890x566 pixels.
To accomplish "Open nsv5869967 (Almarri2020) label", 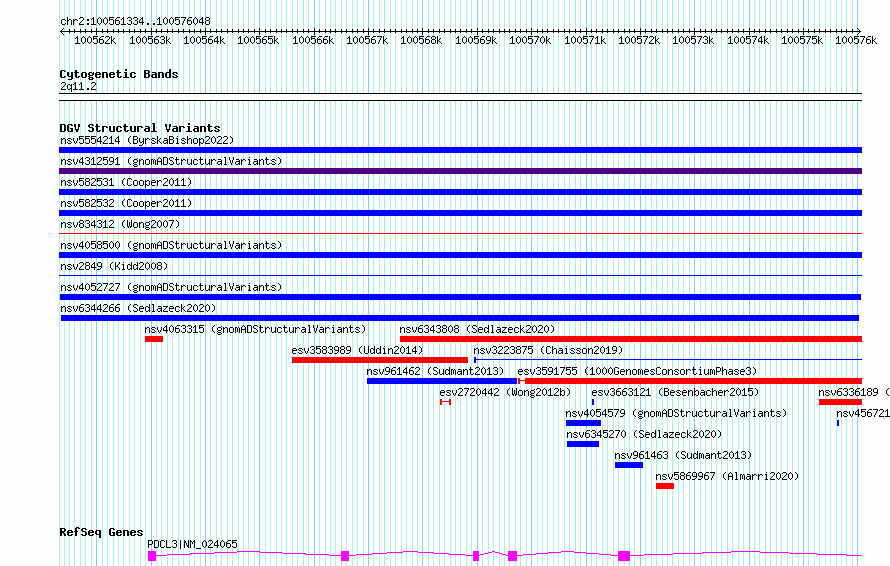I will [727, 476].
